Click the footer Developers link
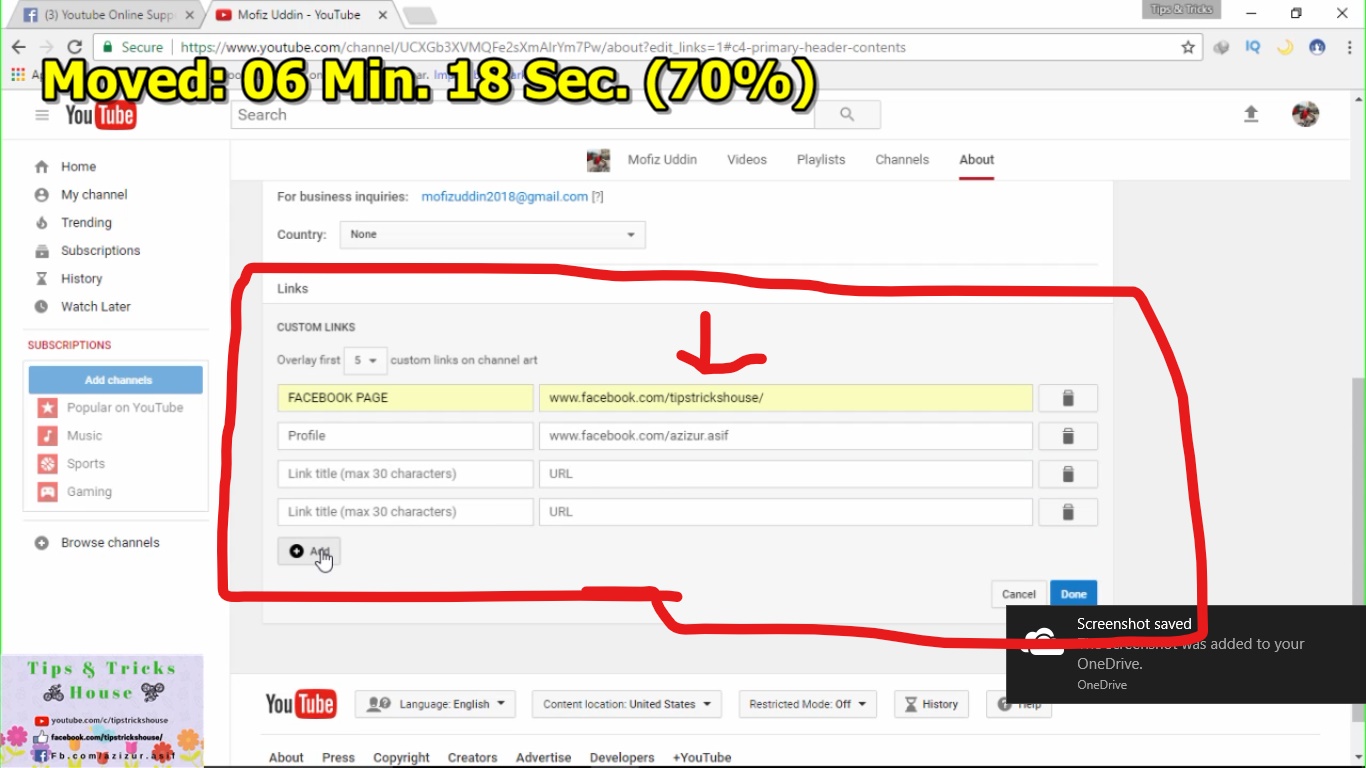The height and width of the screenshot is (768, 1366). pos(622,758)
